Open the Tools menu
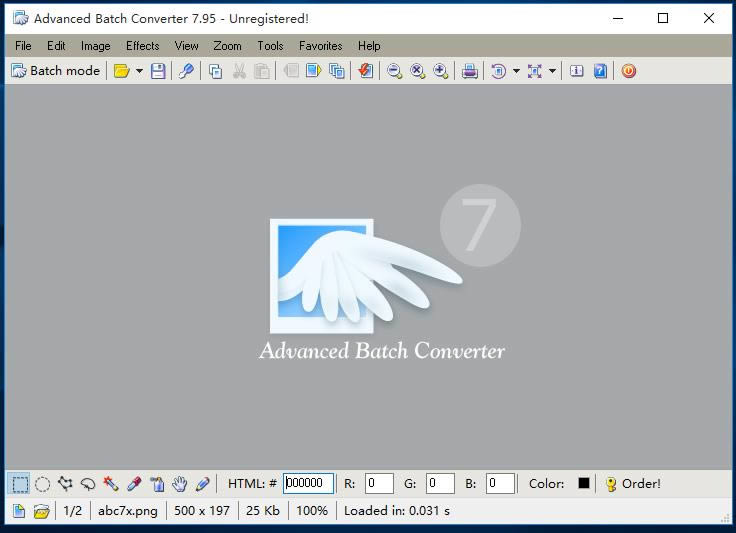This screenshot has width=736, height=533. (x=270, y=46)
